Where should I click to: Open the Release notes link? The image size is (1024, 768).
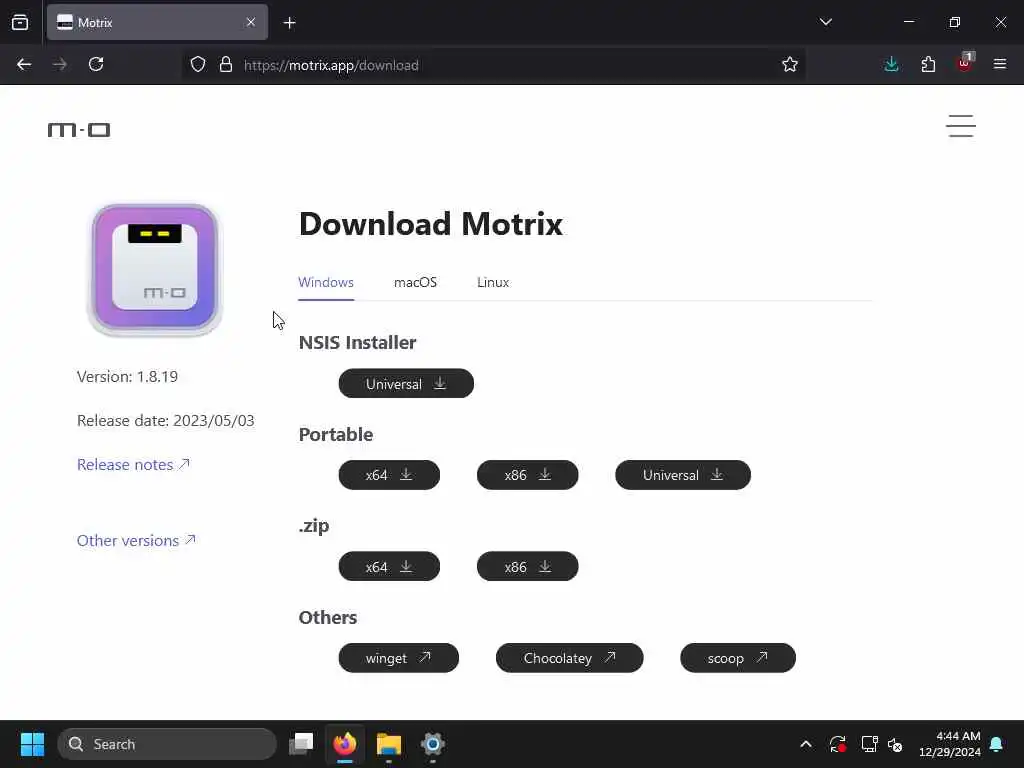pyautogui.click(x=133, y=464)
